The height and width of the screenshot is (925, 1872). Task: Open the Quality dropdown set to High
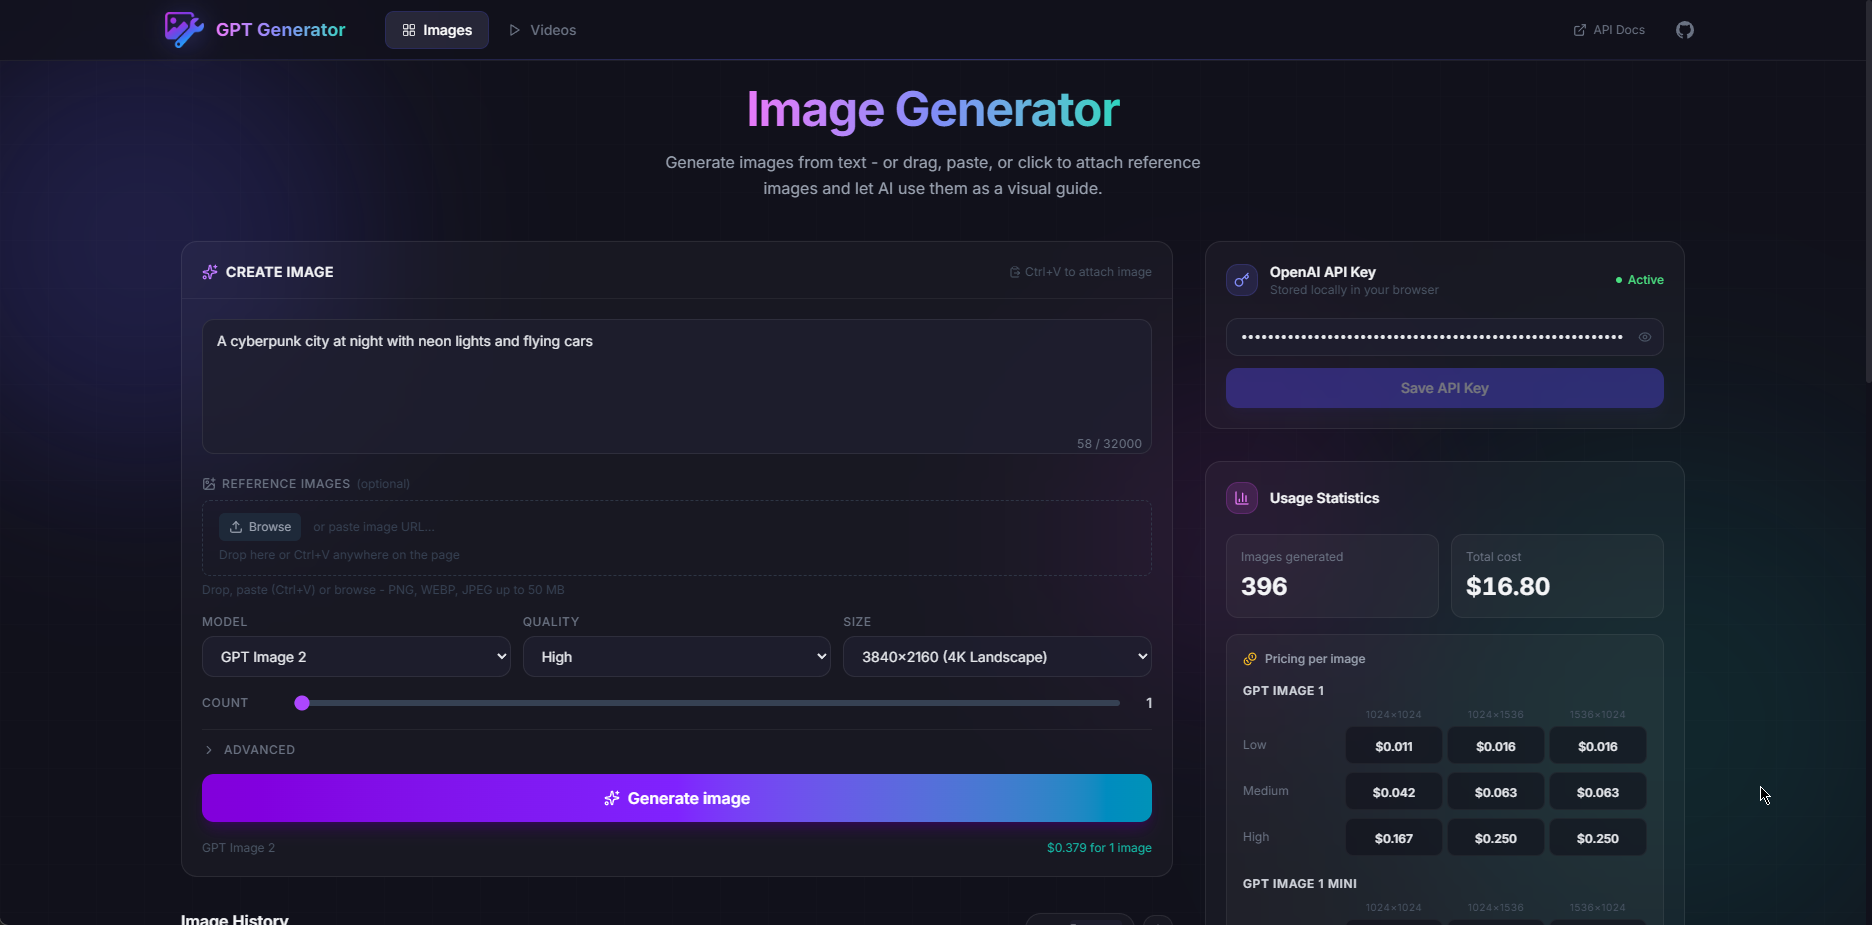677,657
